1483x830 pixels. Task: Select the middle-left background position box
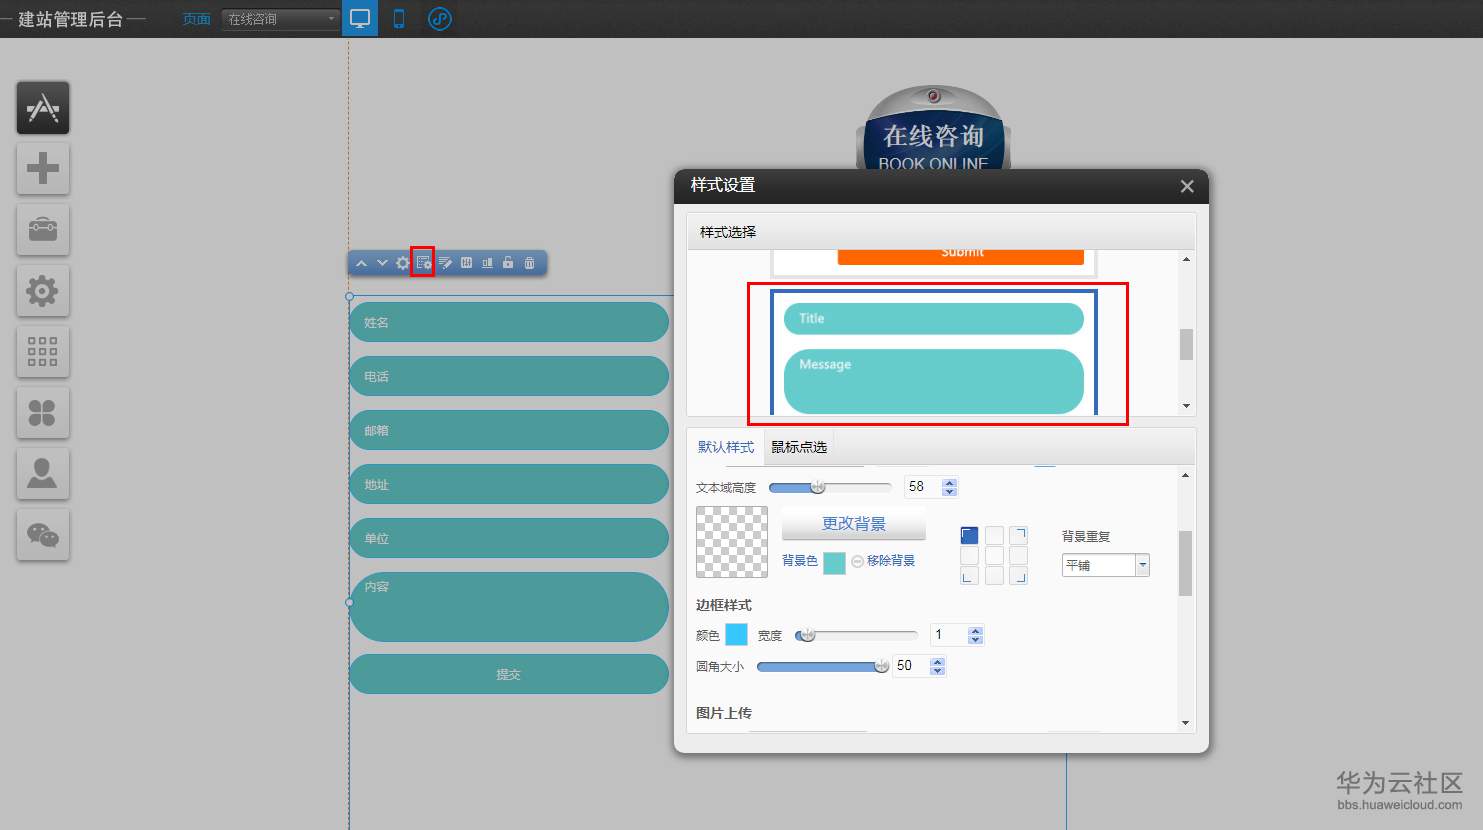(969, 556)
